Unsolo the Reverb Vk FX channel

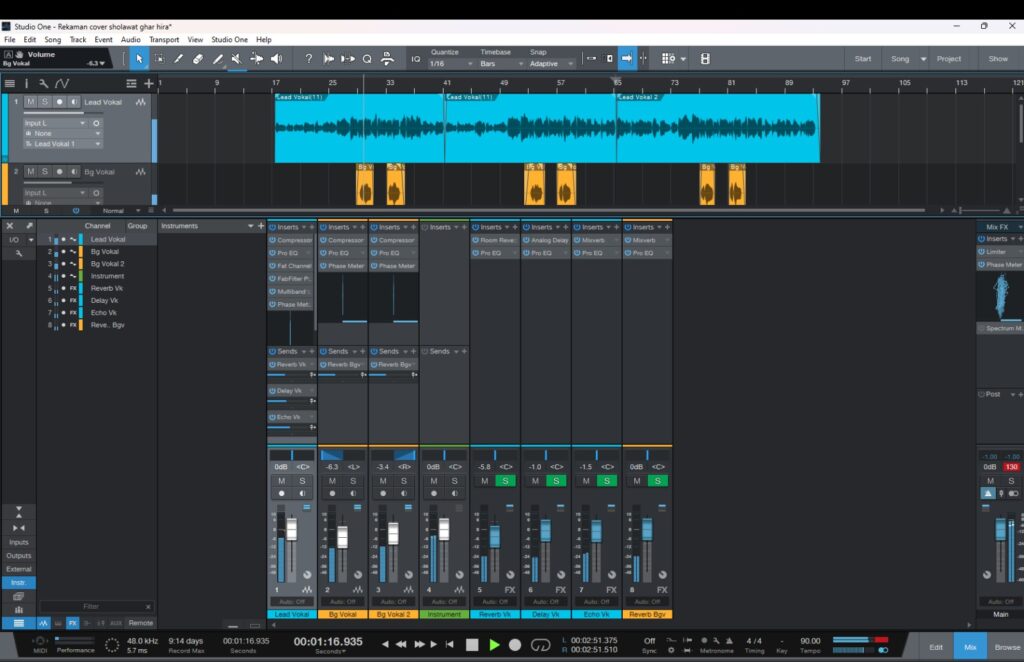pyautogui.click(x=505, y=481)
